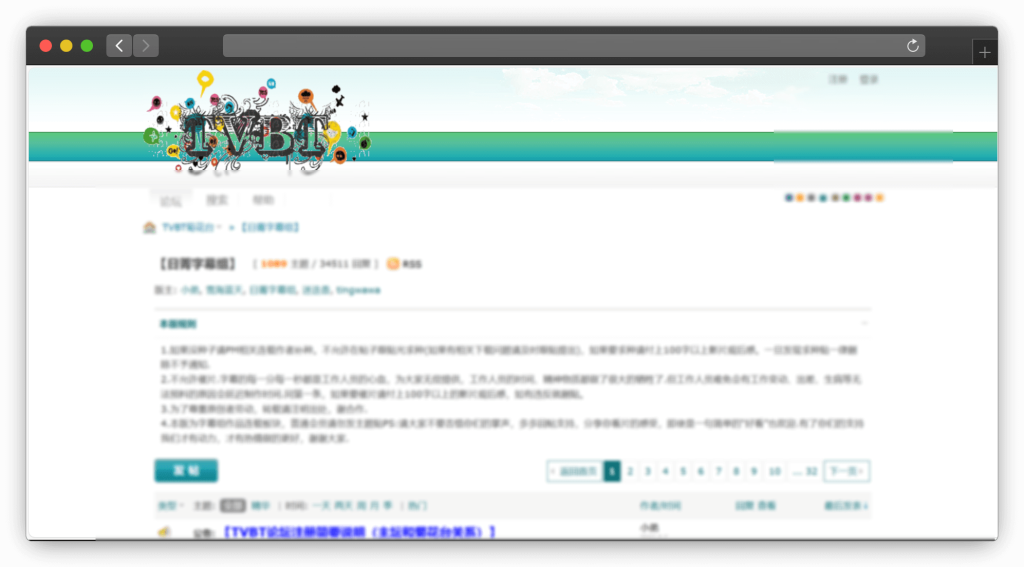Filter threads by 精华 digest
Screen dimensions: 1024x567
[261, 506]
